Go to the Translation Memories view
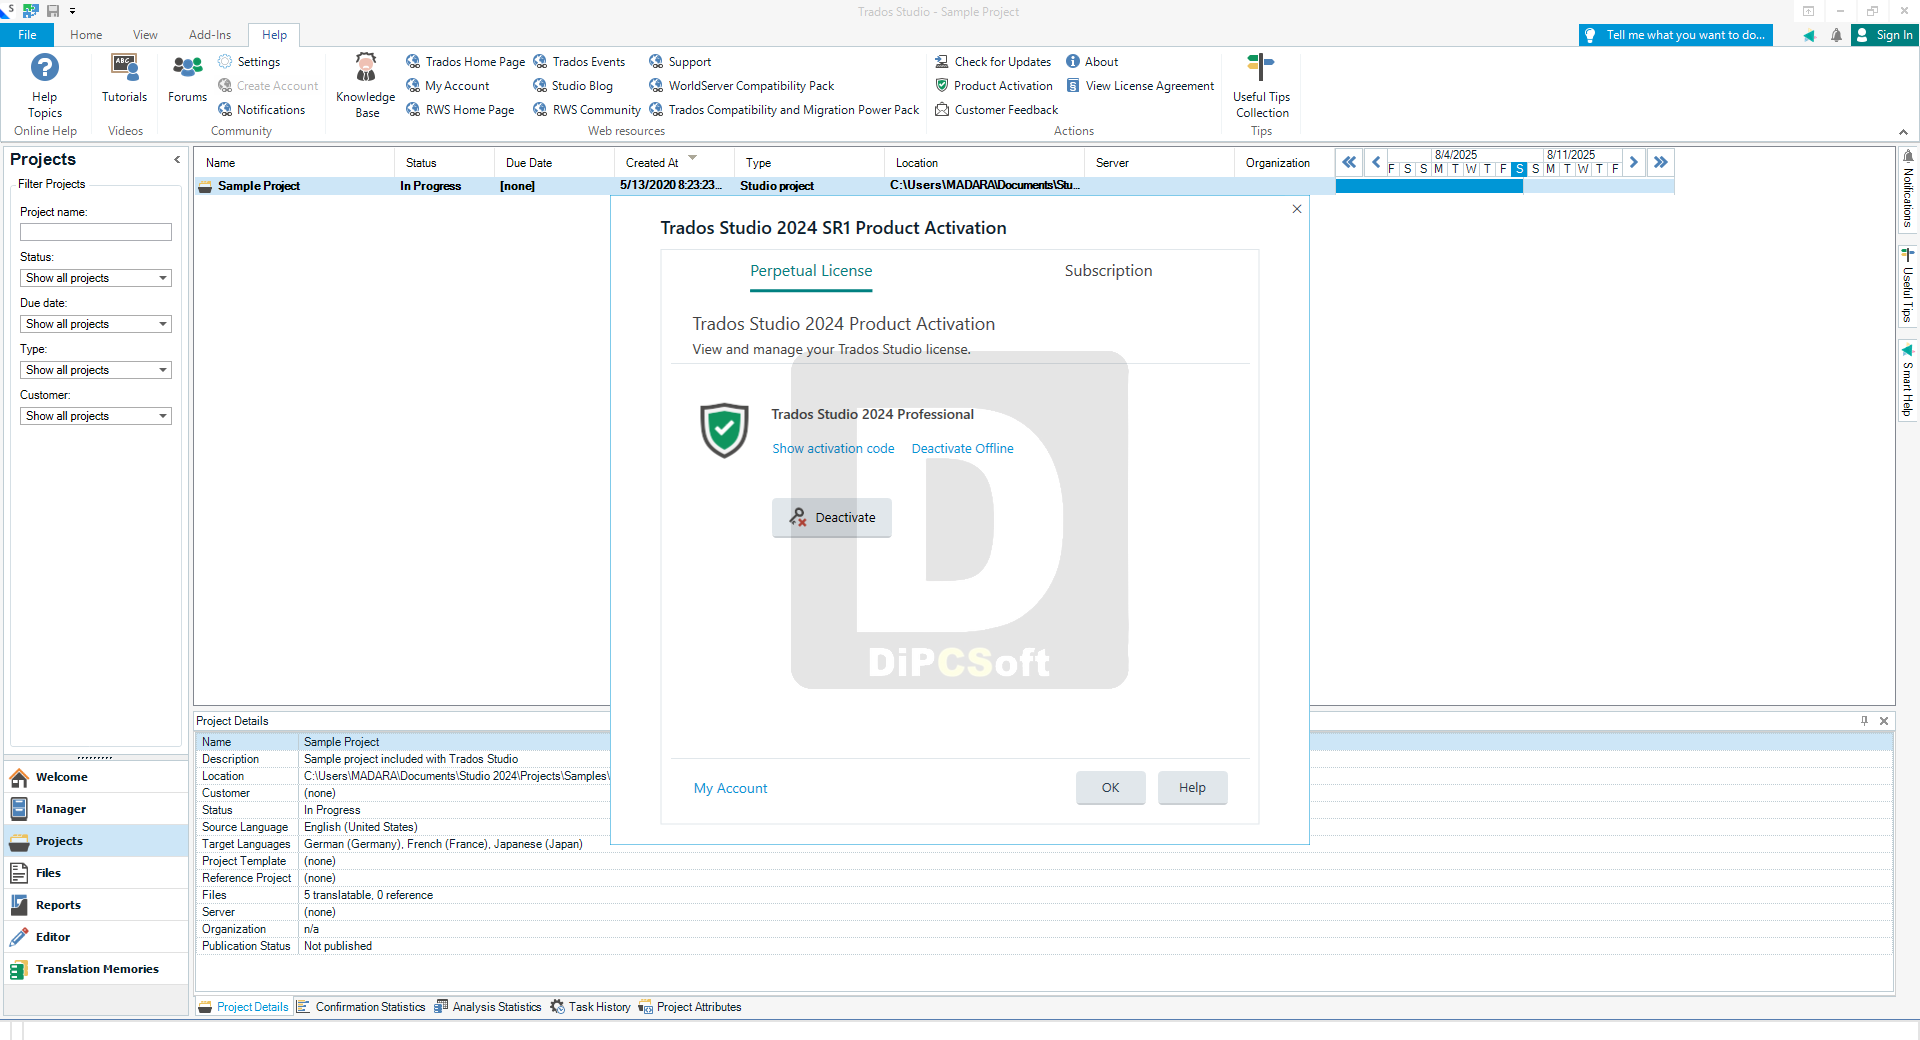Viewport: 1920px width, 1040px height. pos(97,969)
